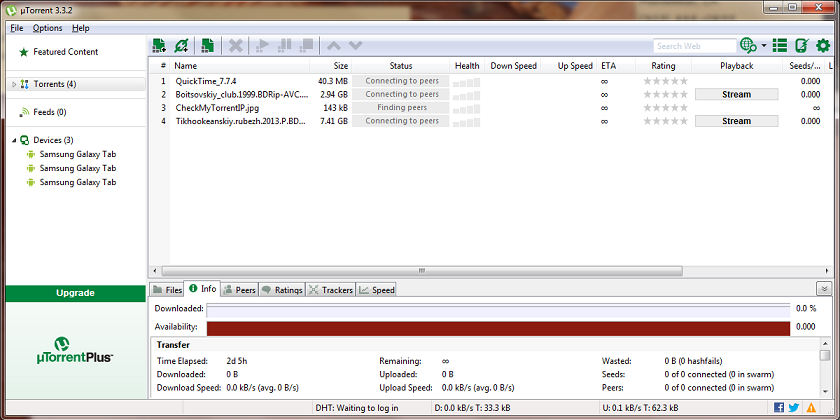Screen dimensions: 840x420
Task: Click Stream for Tikhookeanskiy.rubezh torrent
Action: pos(736,121)
